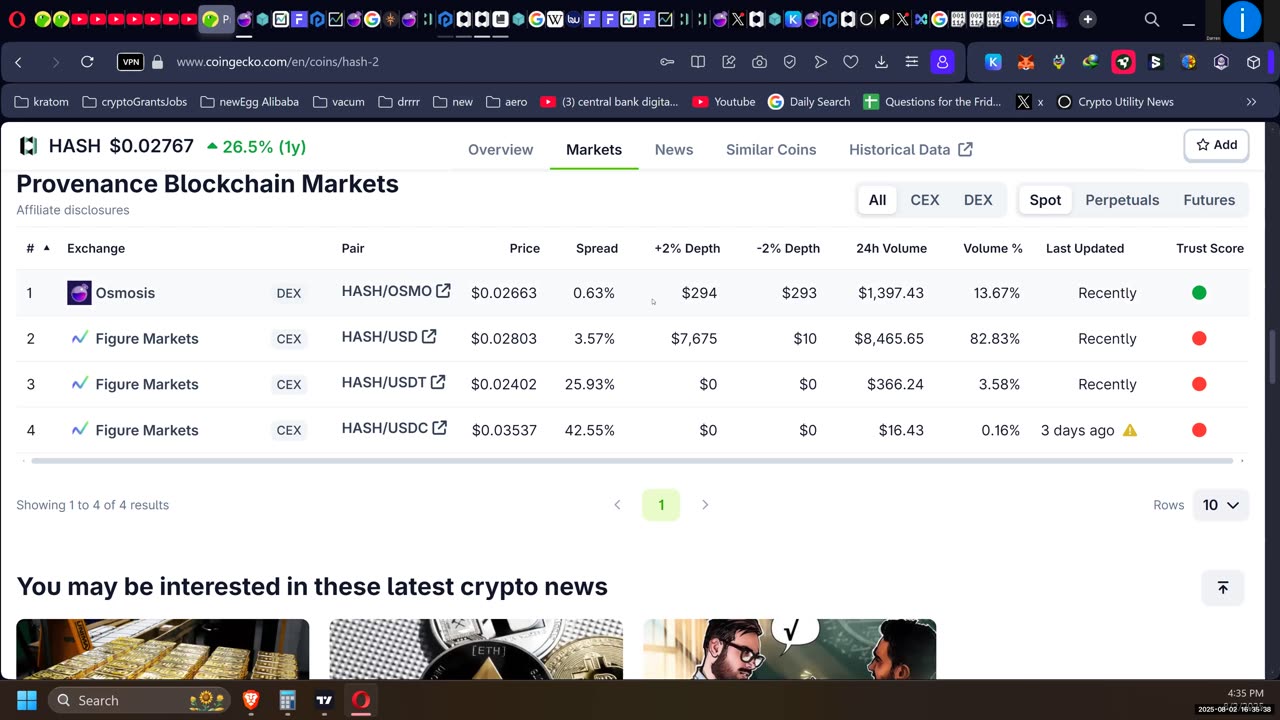Open reader mode book icon
Image resolution: width=1280 pixels, height=720 pixels.
click(698, 62)
